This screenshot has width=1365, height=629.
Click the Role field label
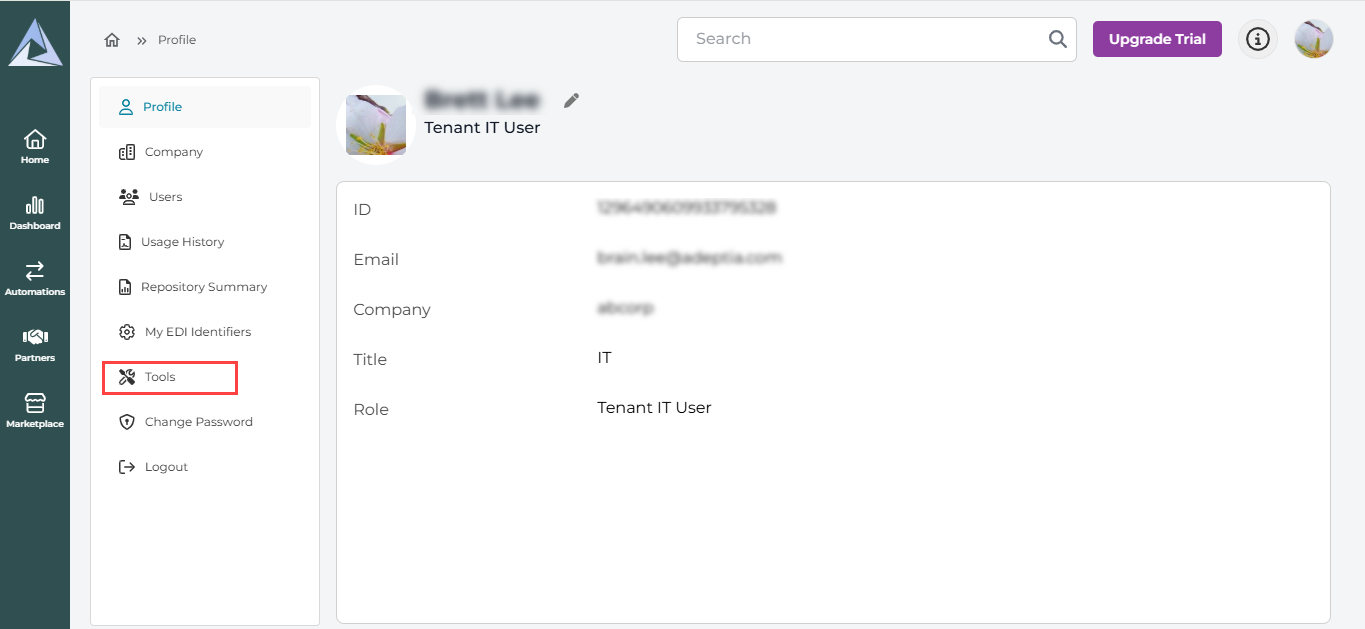tap(371, 409)
